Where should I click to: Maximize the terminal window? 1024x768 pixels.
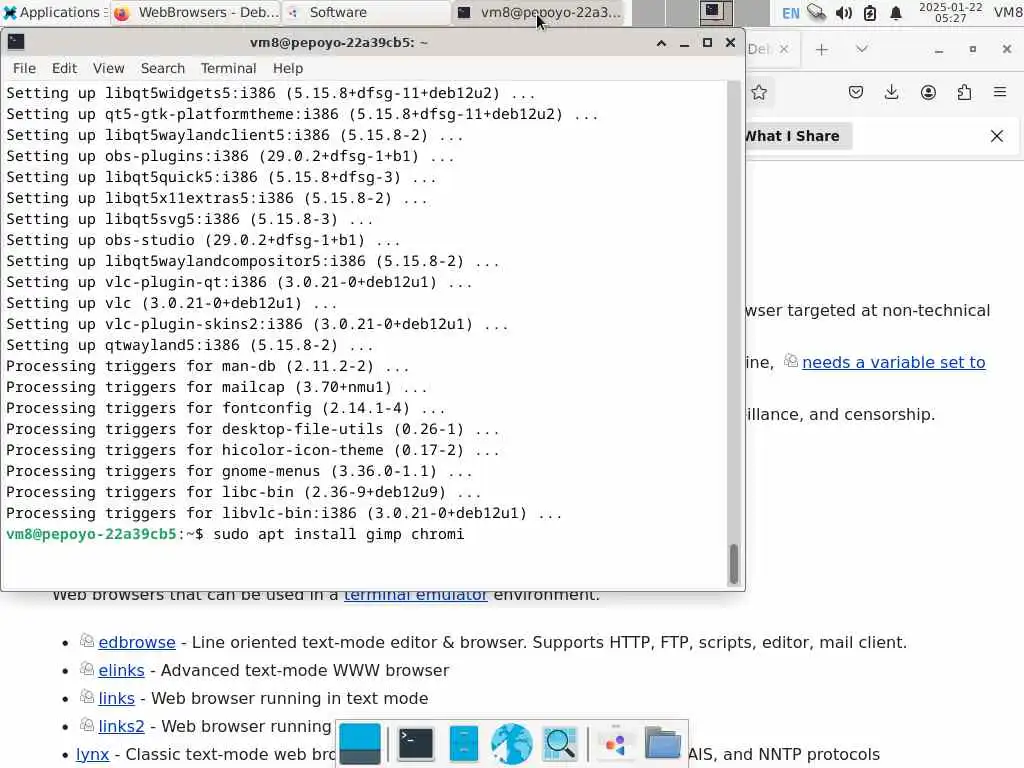click(707, 42)
